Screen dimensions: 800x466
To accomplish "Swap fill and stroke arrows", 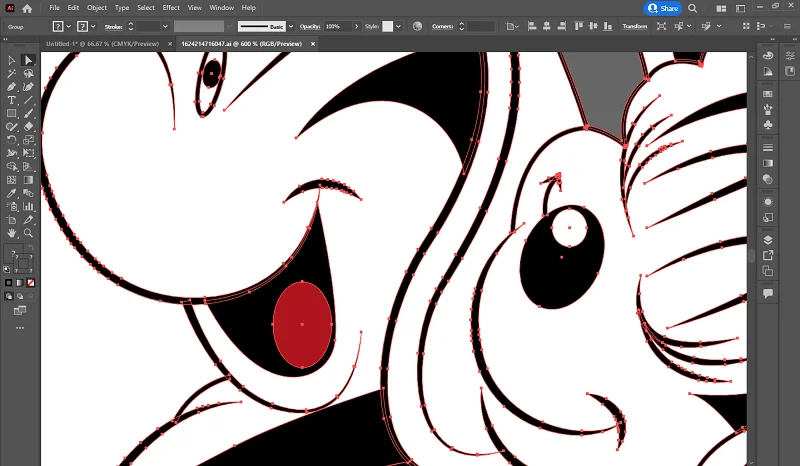I will click(x=31, y=248).
